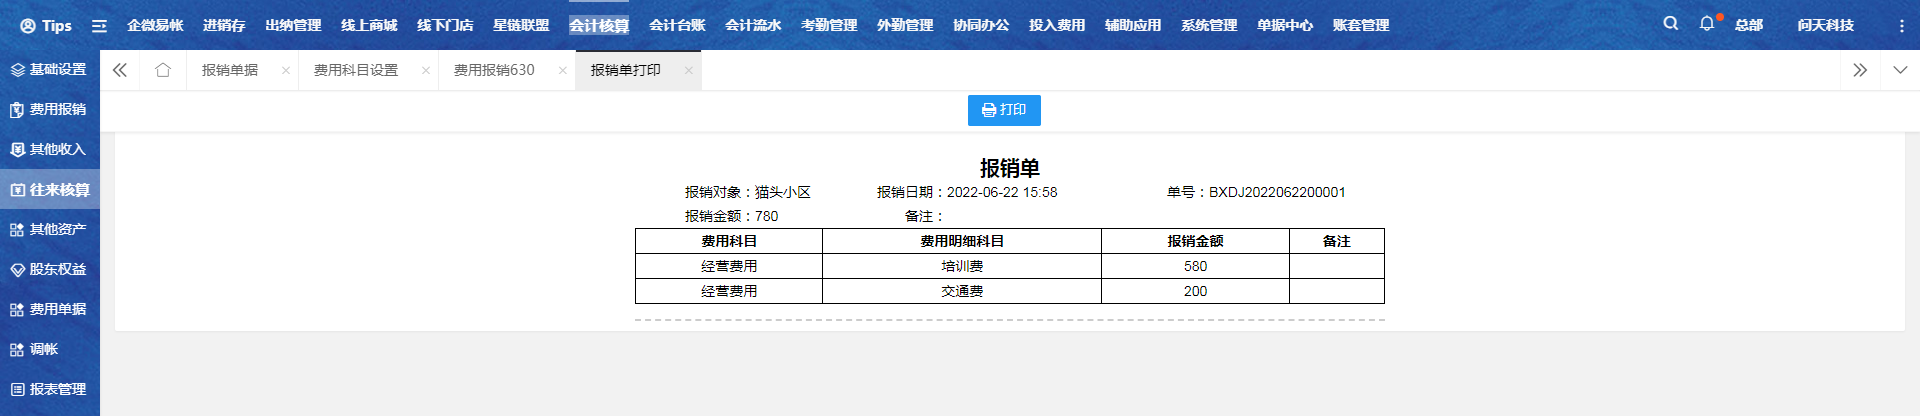Click the 单号 BXDJ2022062200001 text
The width and height of the screenshot is (1920, 416).
click(1256, 192)
